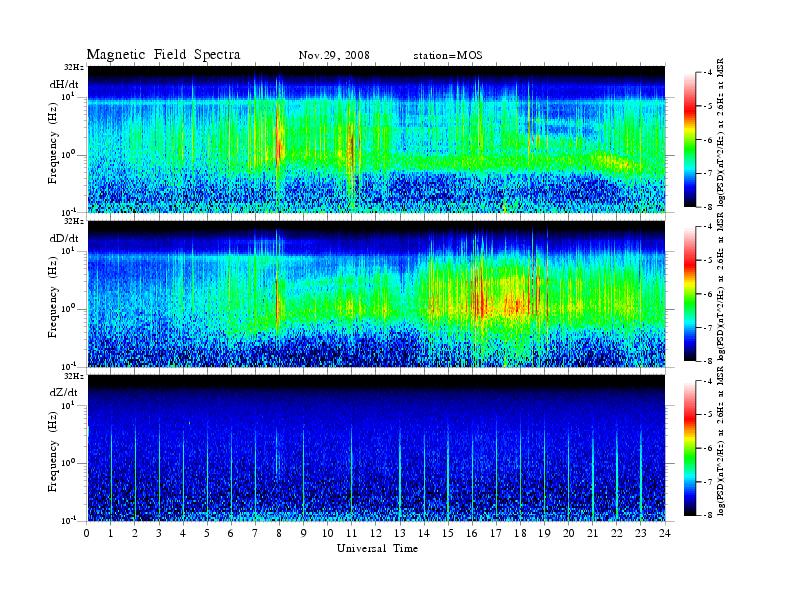
Task: Click hour "13" on the Universal Time axis
Action: [x=400, y=533]
